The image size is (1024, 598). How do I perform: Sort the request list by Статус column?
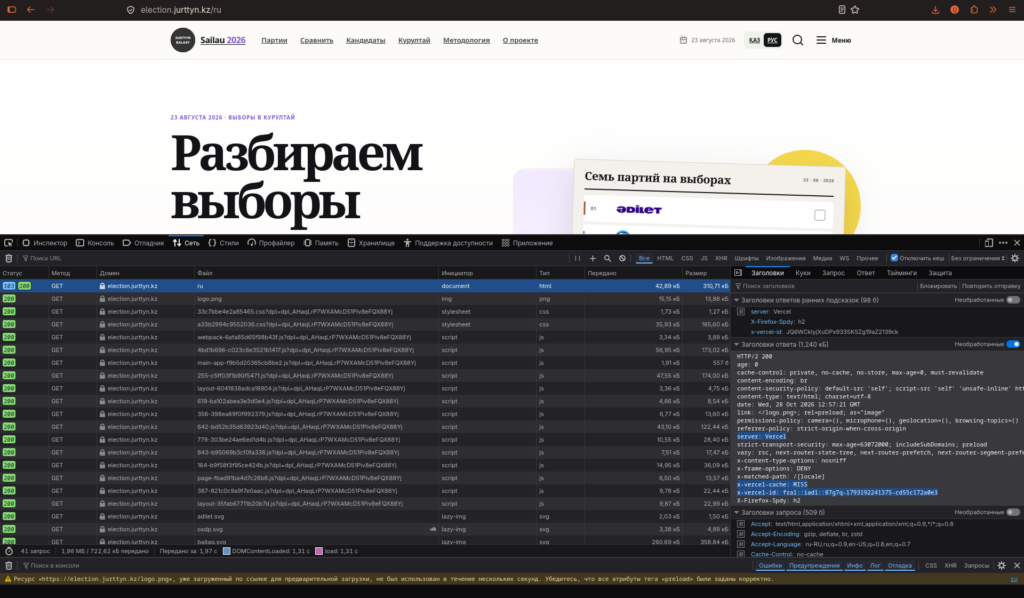(x=24, y=273)
